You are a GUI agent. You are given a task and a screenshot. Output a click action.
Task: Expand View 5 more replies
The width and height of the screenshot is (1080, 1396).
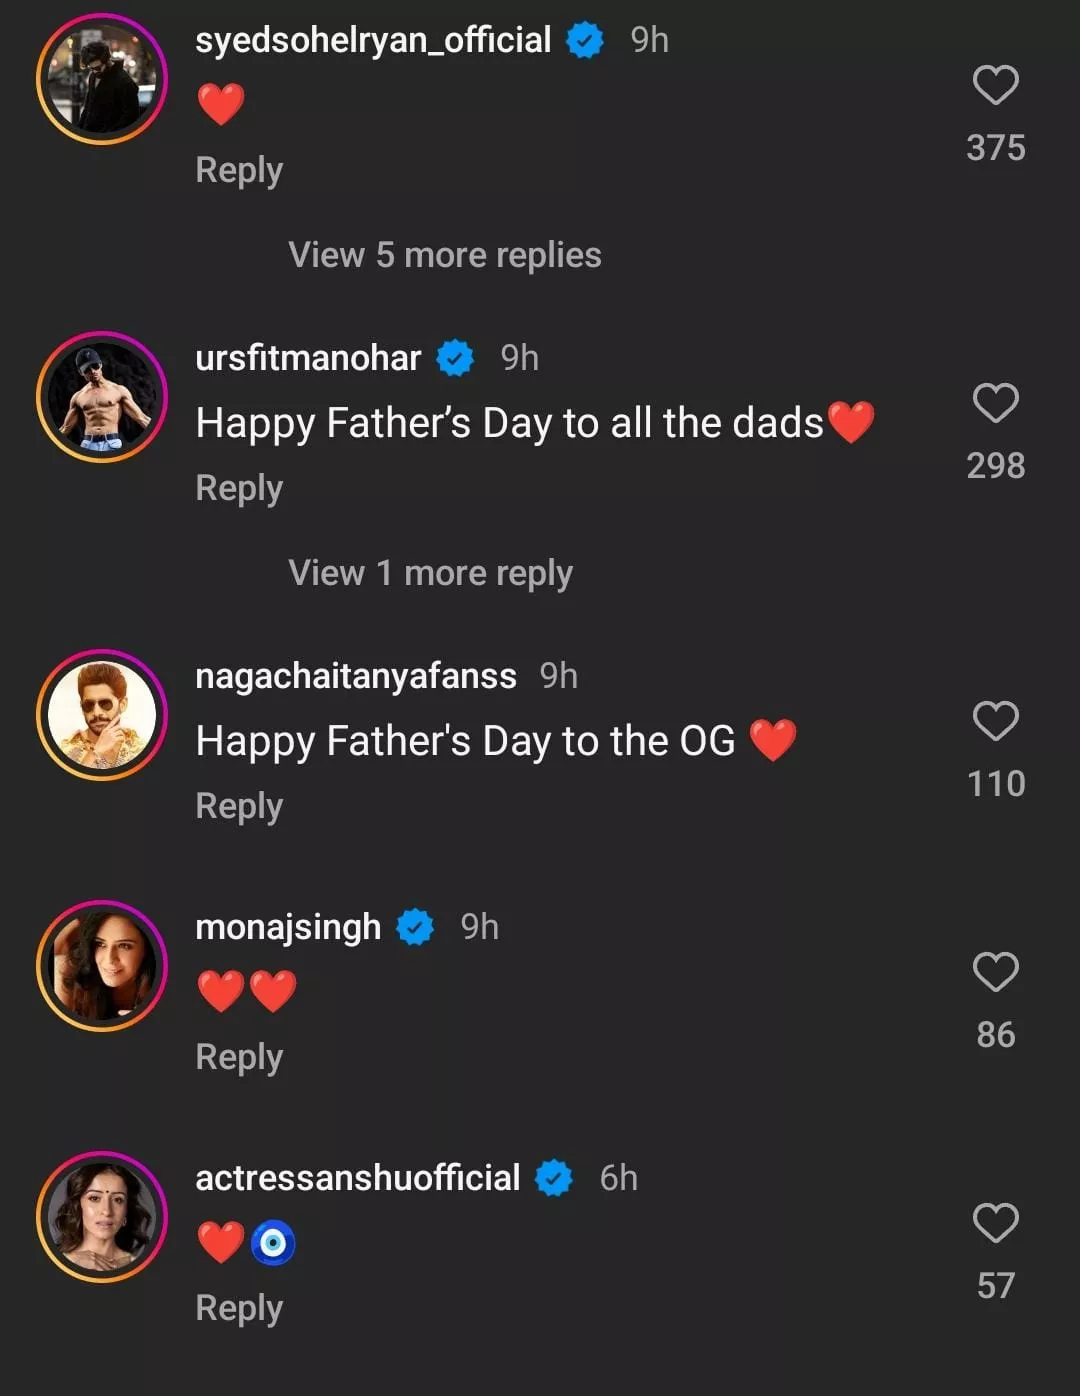click(444, 255)
